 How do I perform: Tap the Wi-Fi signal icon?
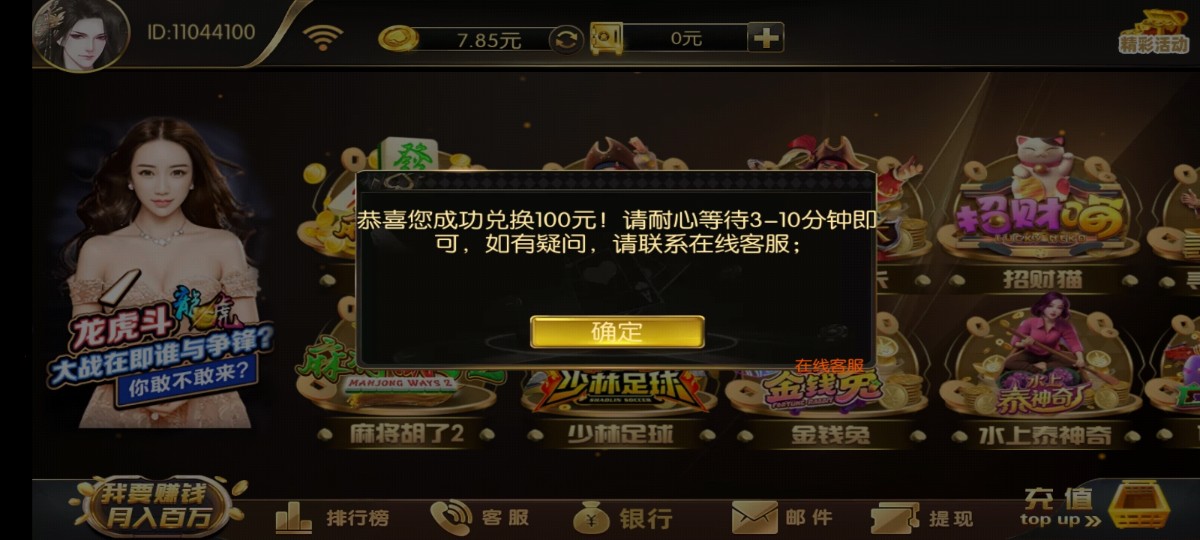coord(323,38)
